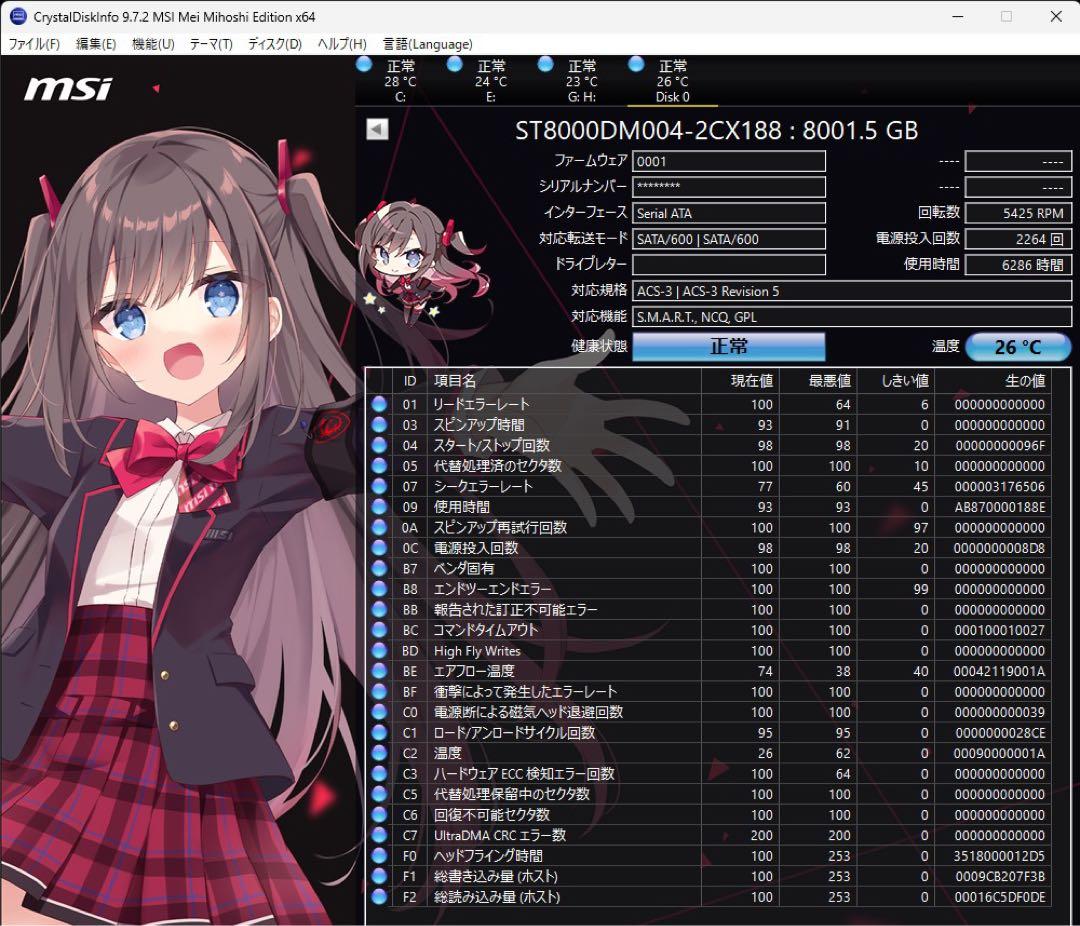Click the status orb for リードエラーレート
This screenshot has height=926, width=1080.
click(379, 404)
